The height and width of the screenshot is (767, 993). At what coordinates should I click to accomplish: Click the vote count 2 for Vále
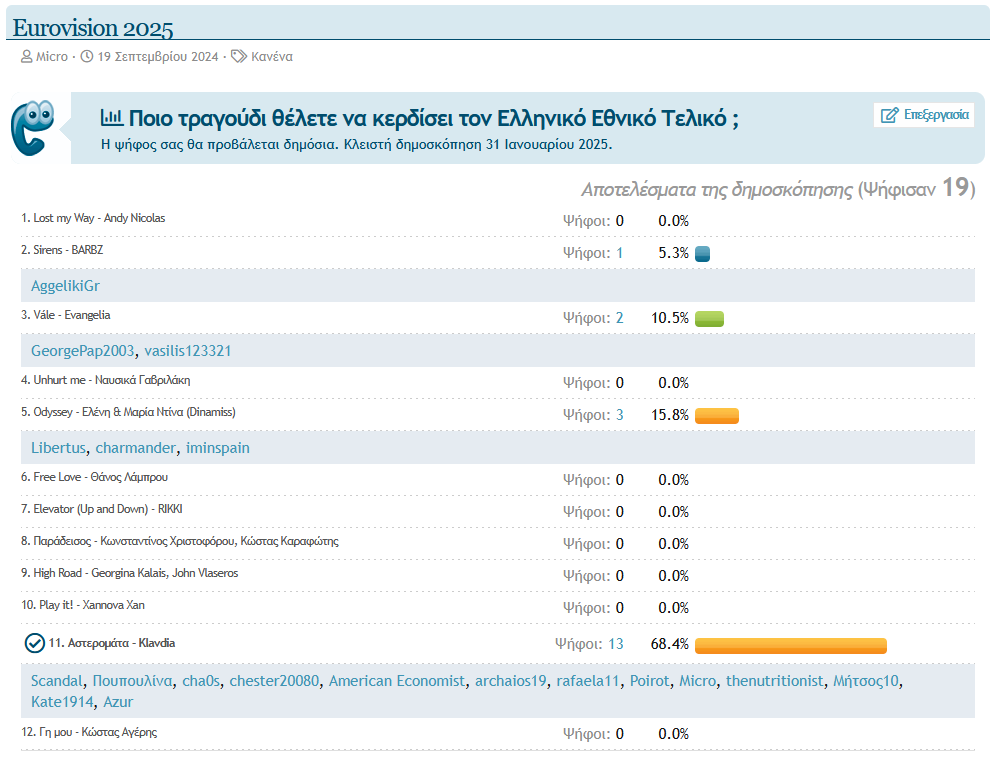pos(619,318)
